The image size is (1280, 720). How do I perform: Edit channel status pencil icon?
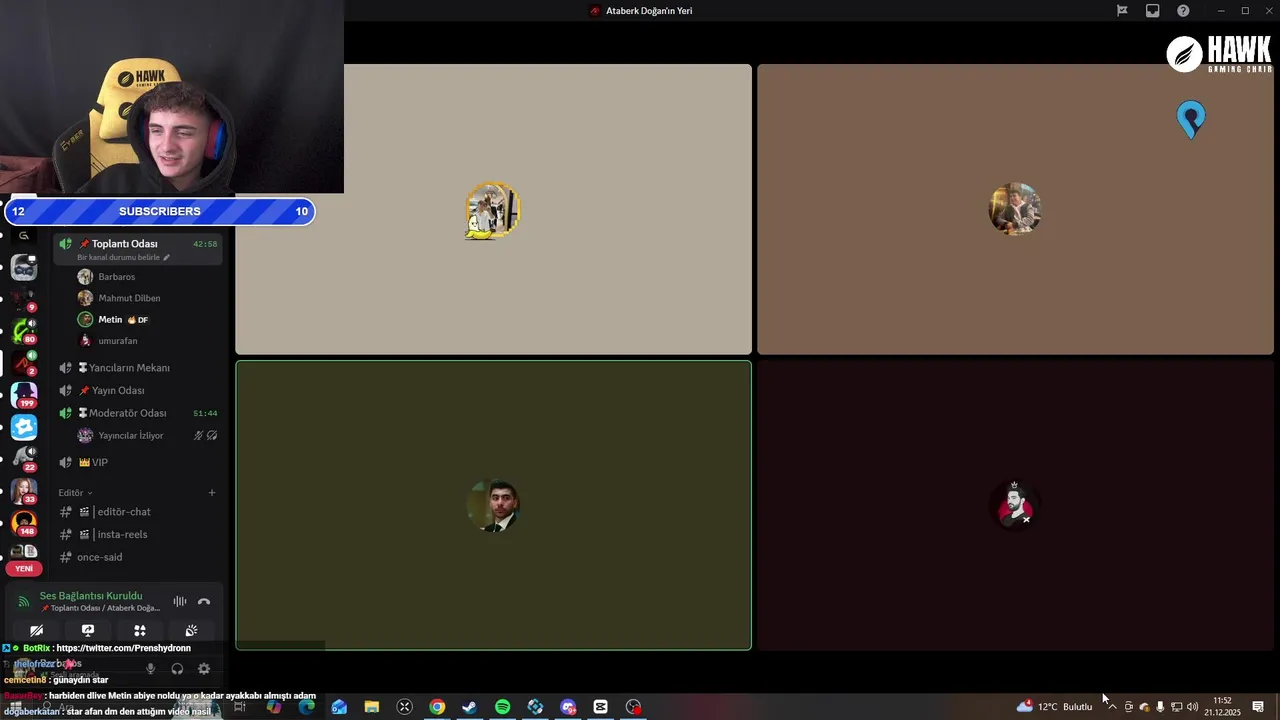tap(167, 257)
